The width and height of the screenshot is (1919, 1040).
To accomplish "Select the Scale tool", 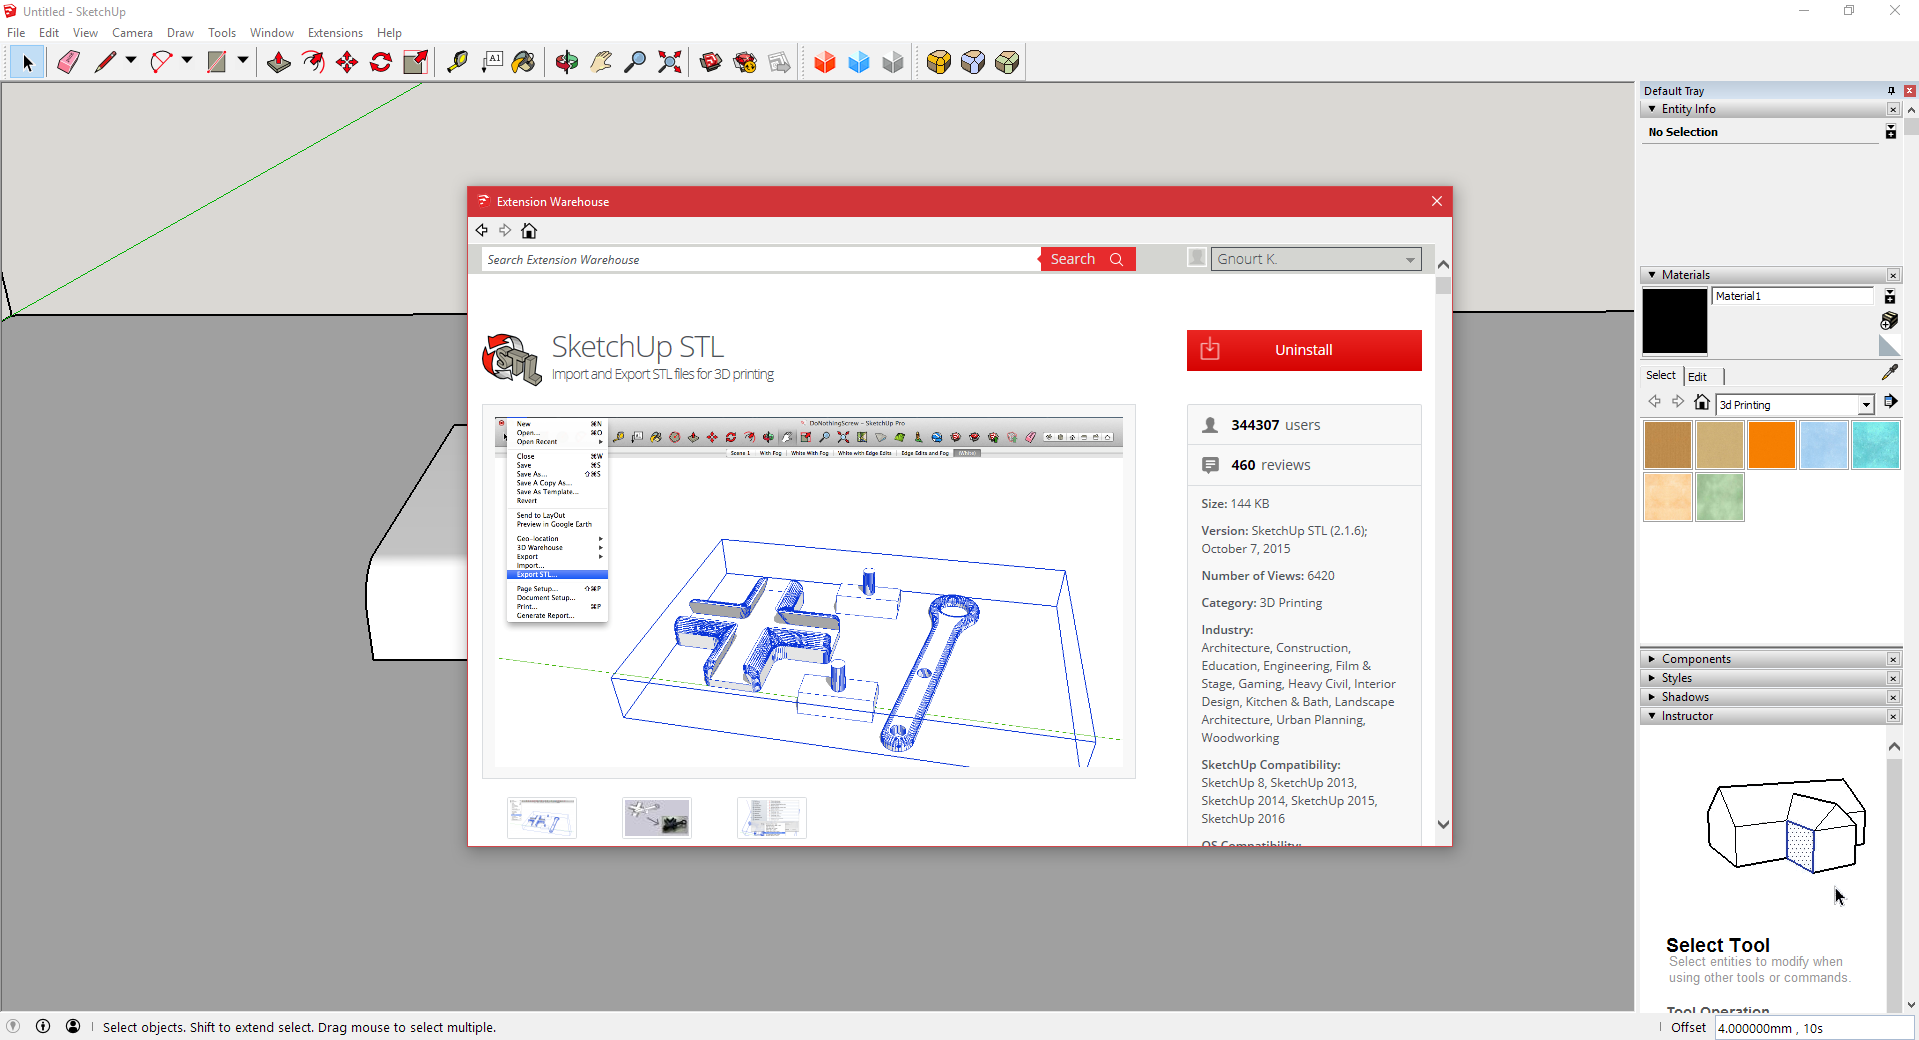I will click(415, 63).
